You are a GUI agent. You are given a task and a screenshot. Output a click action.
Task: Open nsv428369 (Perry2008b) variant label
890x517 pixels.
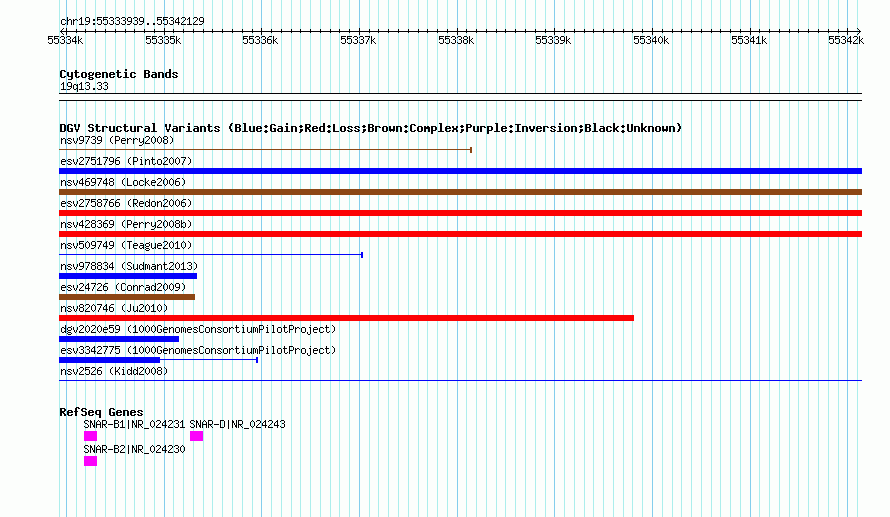point(126,224)
